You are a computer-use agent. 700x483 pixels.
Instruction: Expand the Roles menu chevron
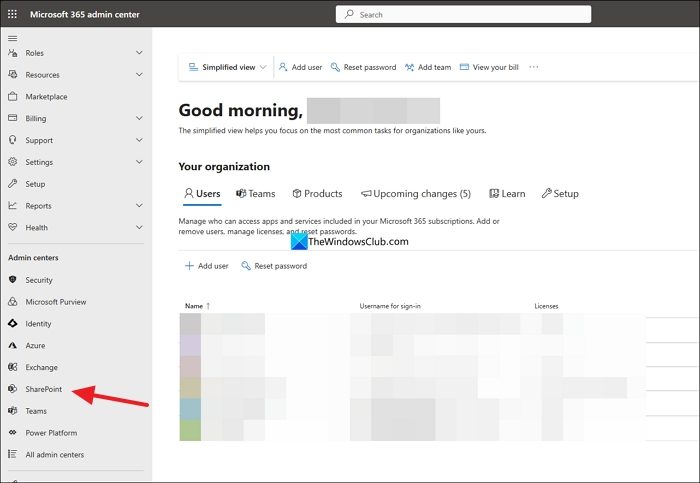pyautogui.click(x=139, y=53)
